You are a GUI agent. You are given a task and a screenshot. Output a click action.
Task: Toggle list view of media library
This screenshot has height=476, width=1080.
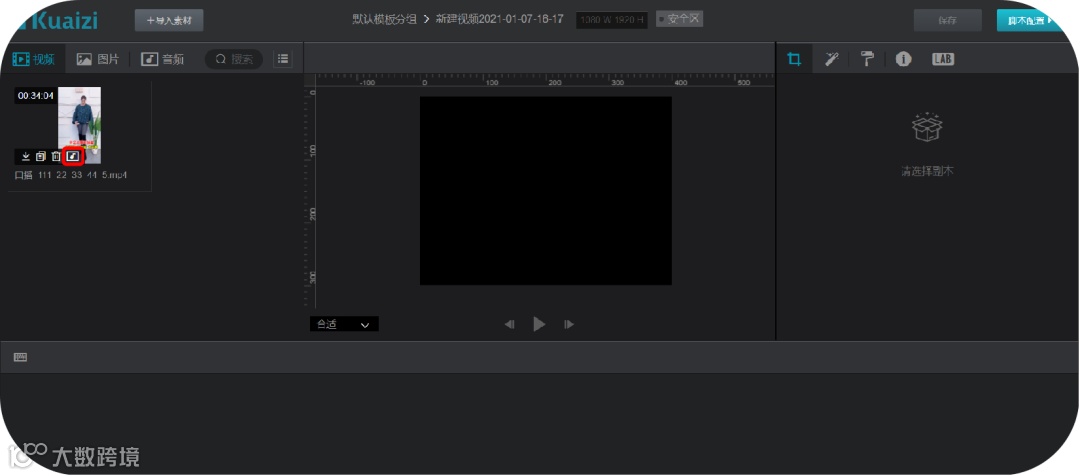pos(282,59)
